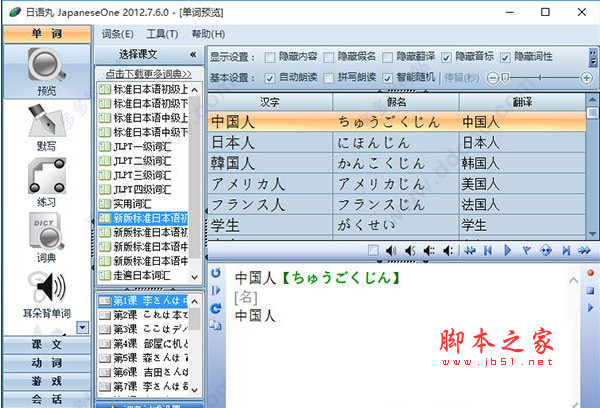Click the blue play triangle in playback bar

[507, 250]
